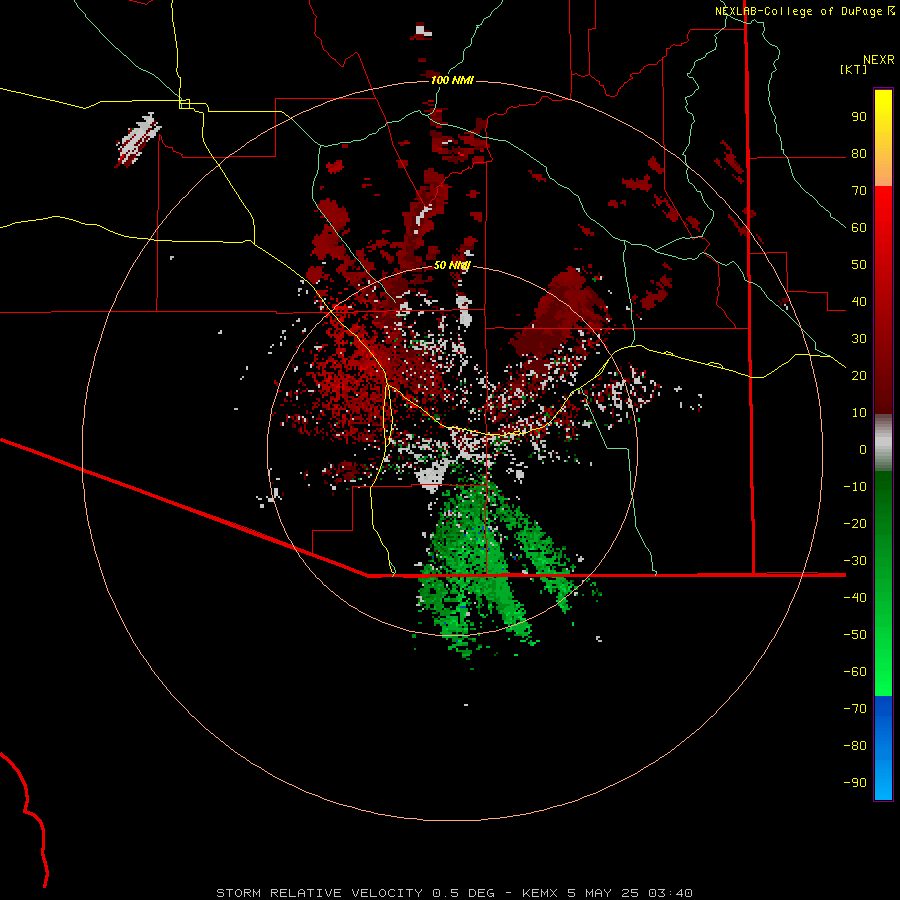Click the isolated gray-white echo streak in upper-left
The image size is (900, 900).
pos(138,139)
